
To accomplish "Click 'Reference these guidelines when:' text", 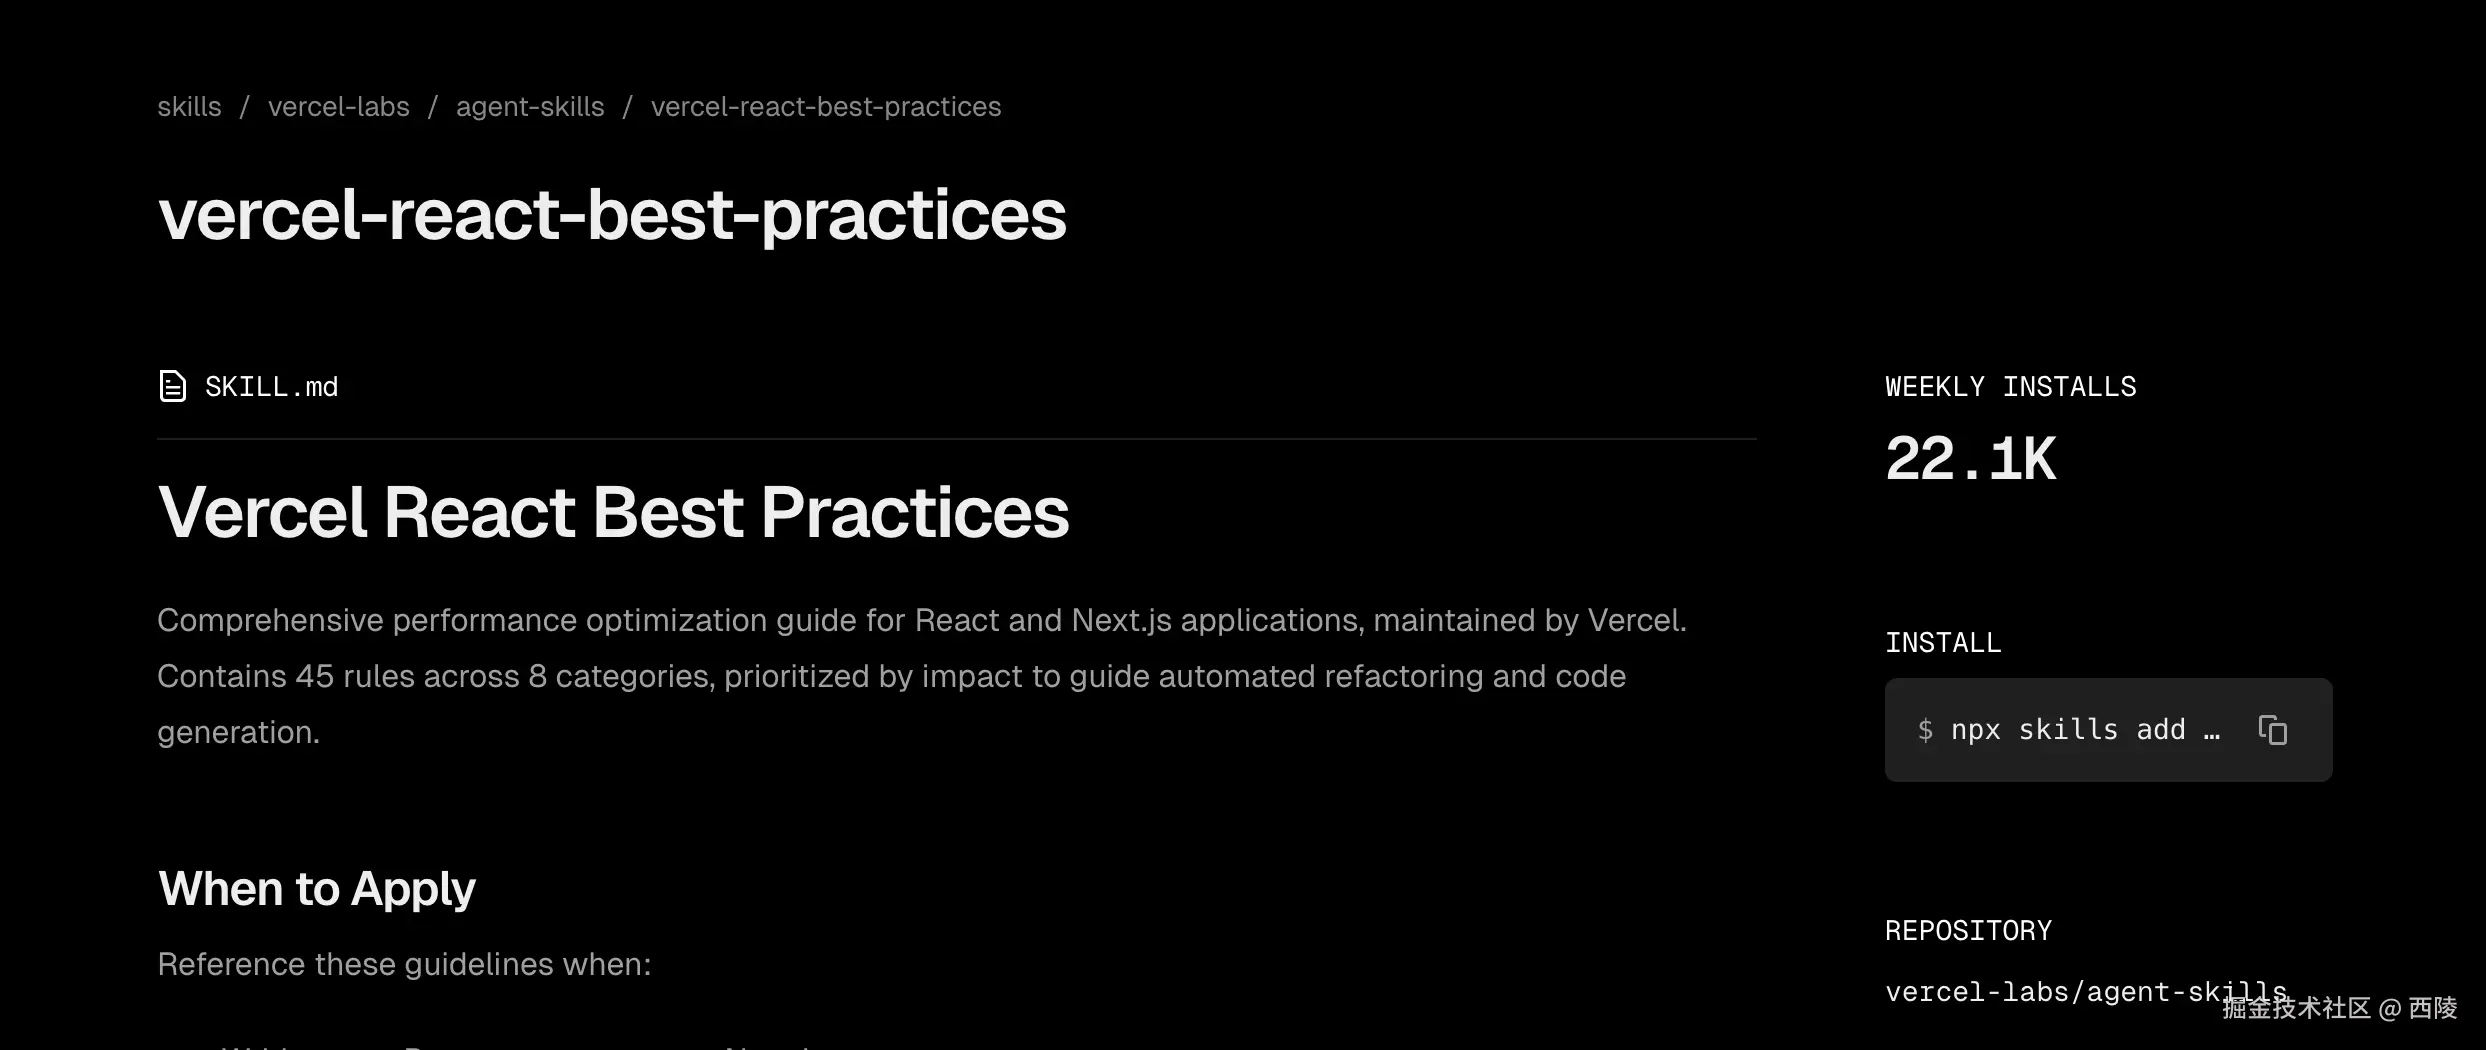I will coord(404,964).
